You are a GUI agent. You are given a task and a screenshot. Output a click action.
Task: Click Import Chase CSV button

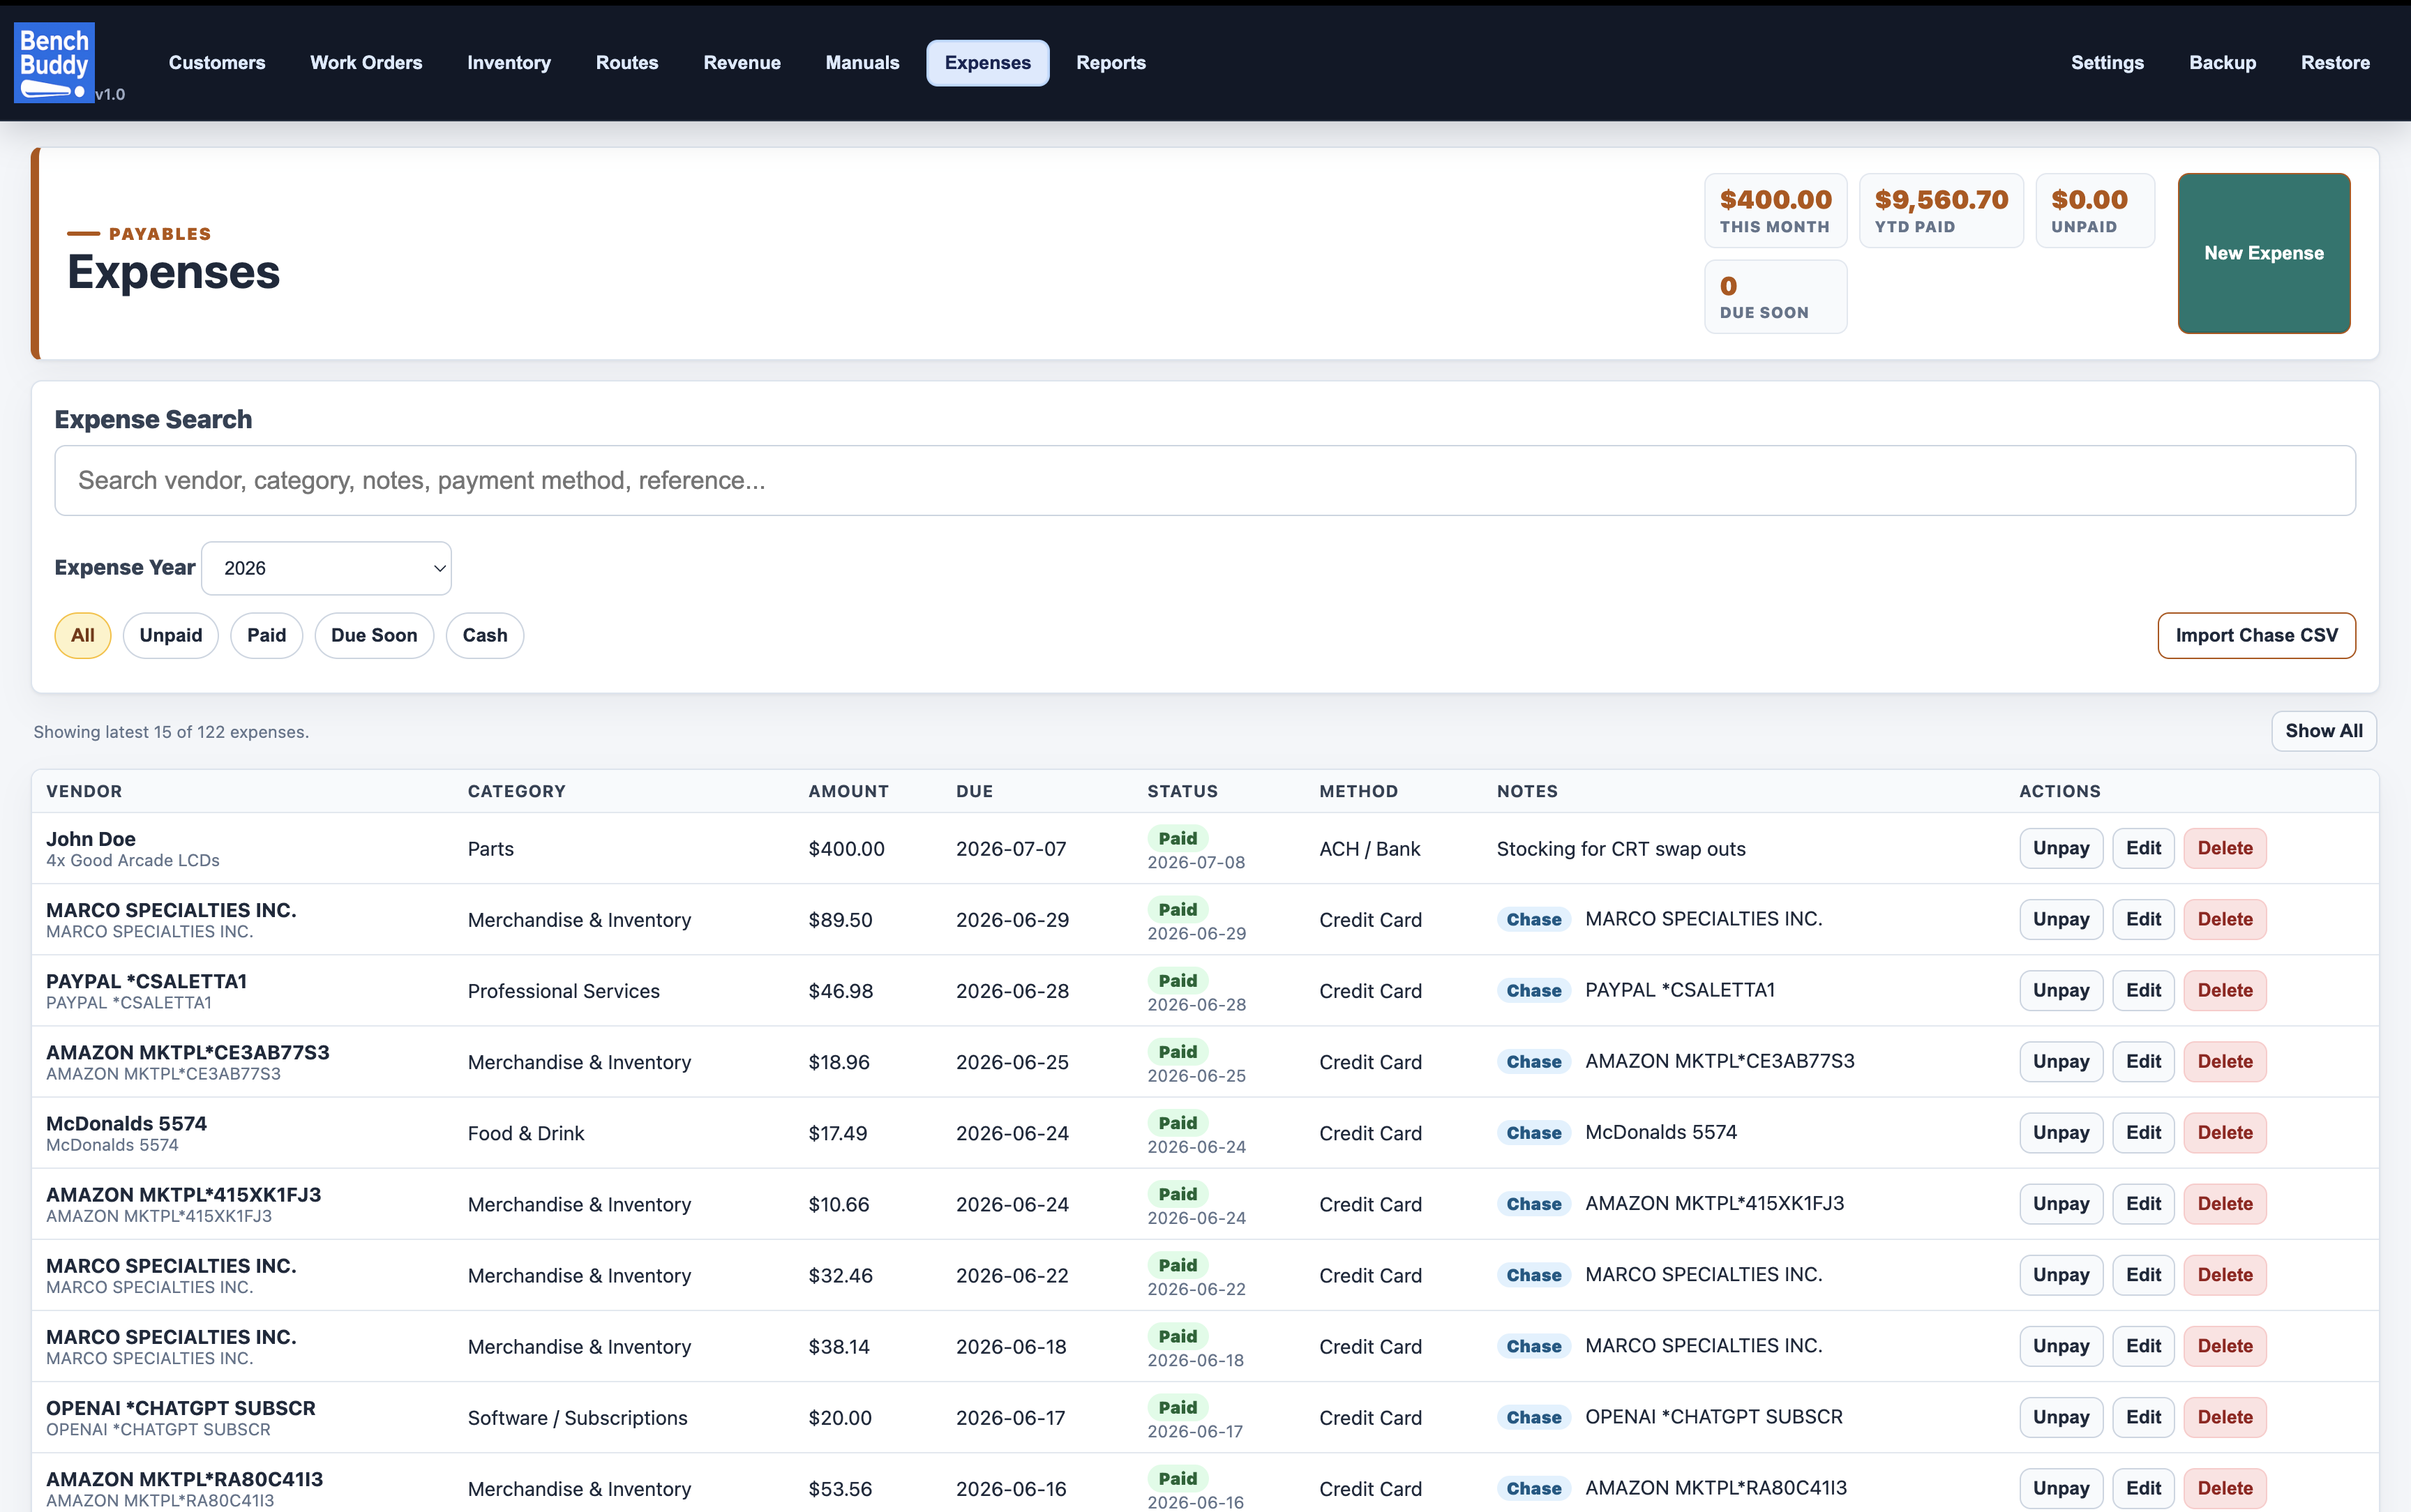point(2257,636)
